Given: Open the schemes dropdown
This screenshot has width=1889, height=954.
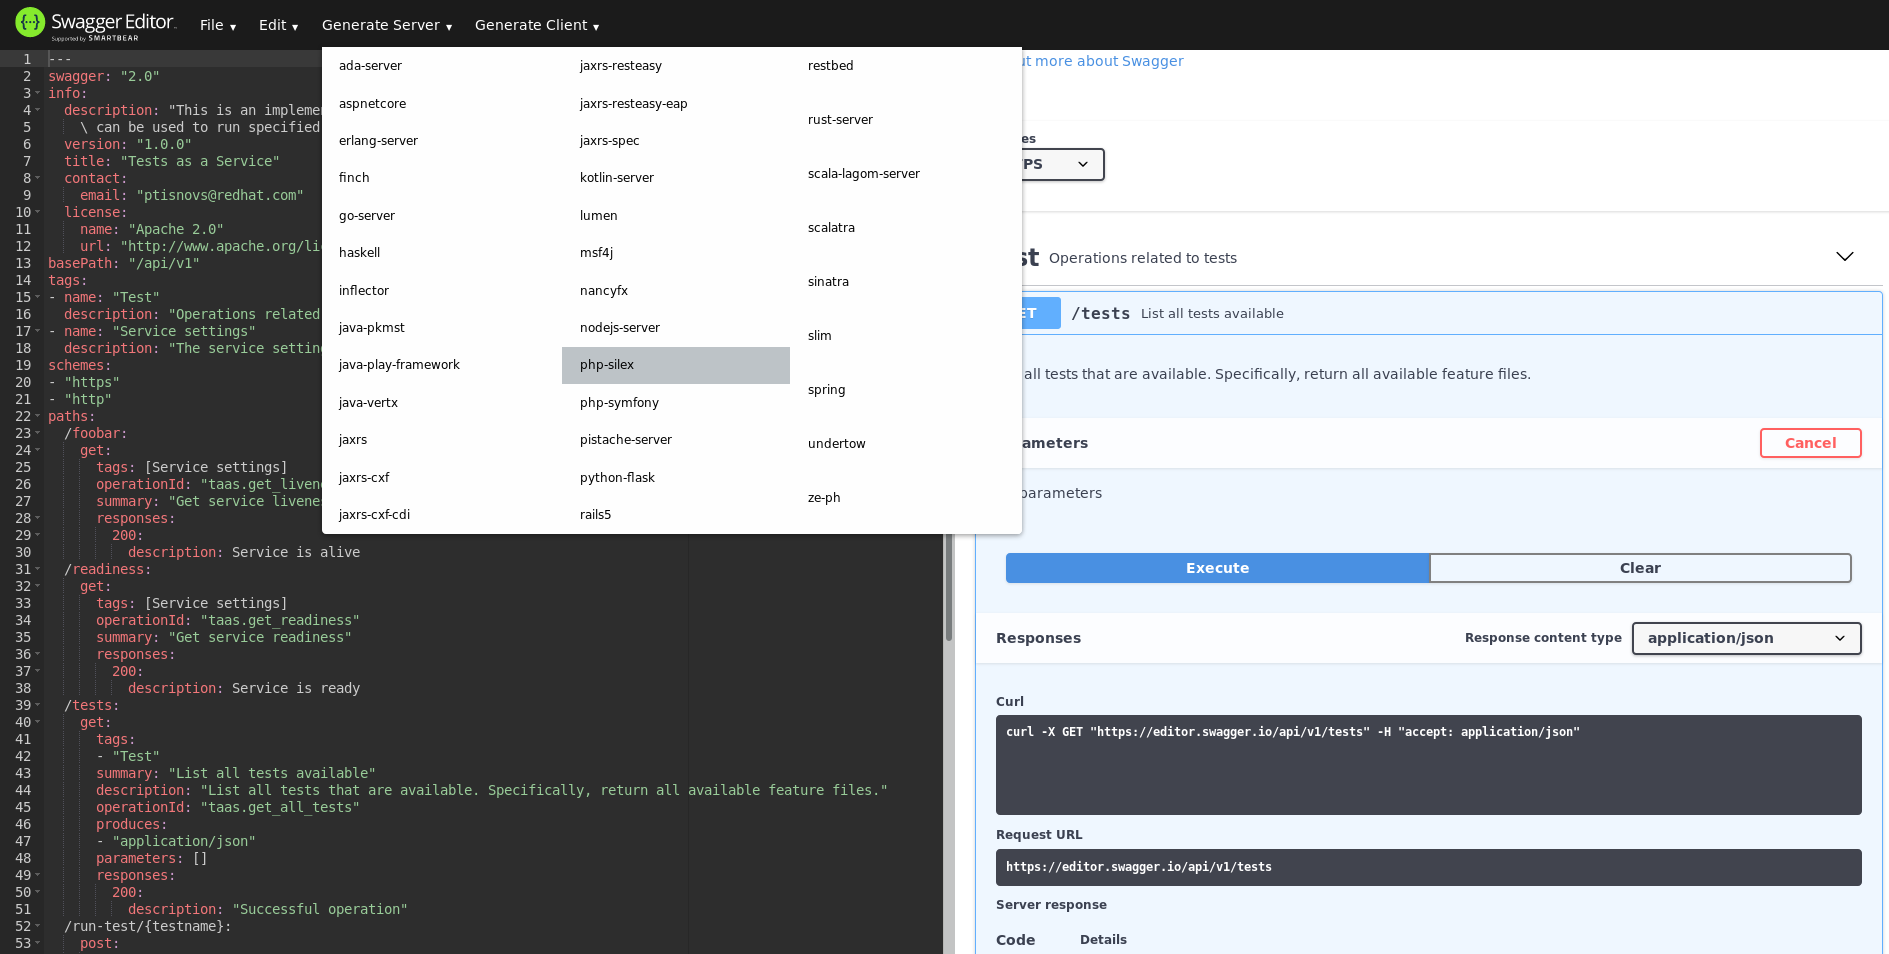Looking at the screenshot, I should [x=1063, y=164].
